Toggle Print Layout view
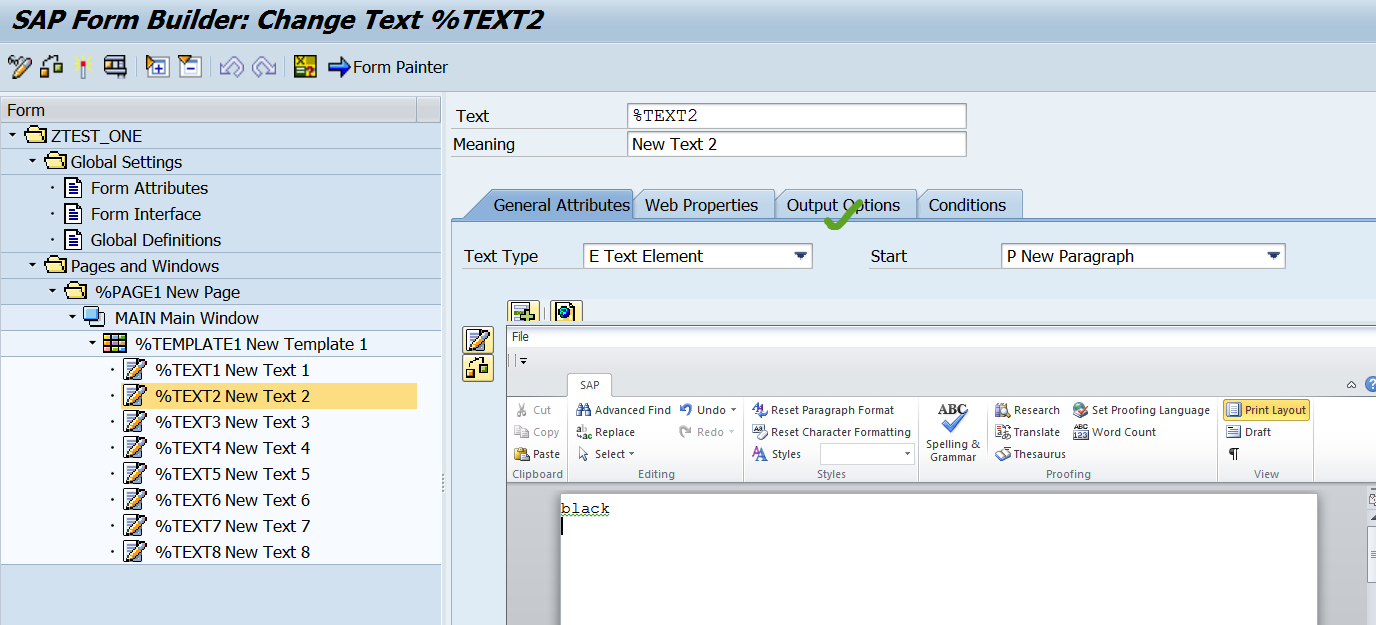 pos(1266,410)
